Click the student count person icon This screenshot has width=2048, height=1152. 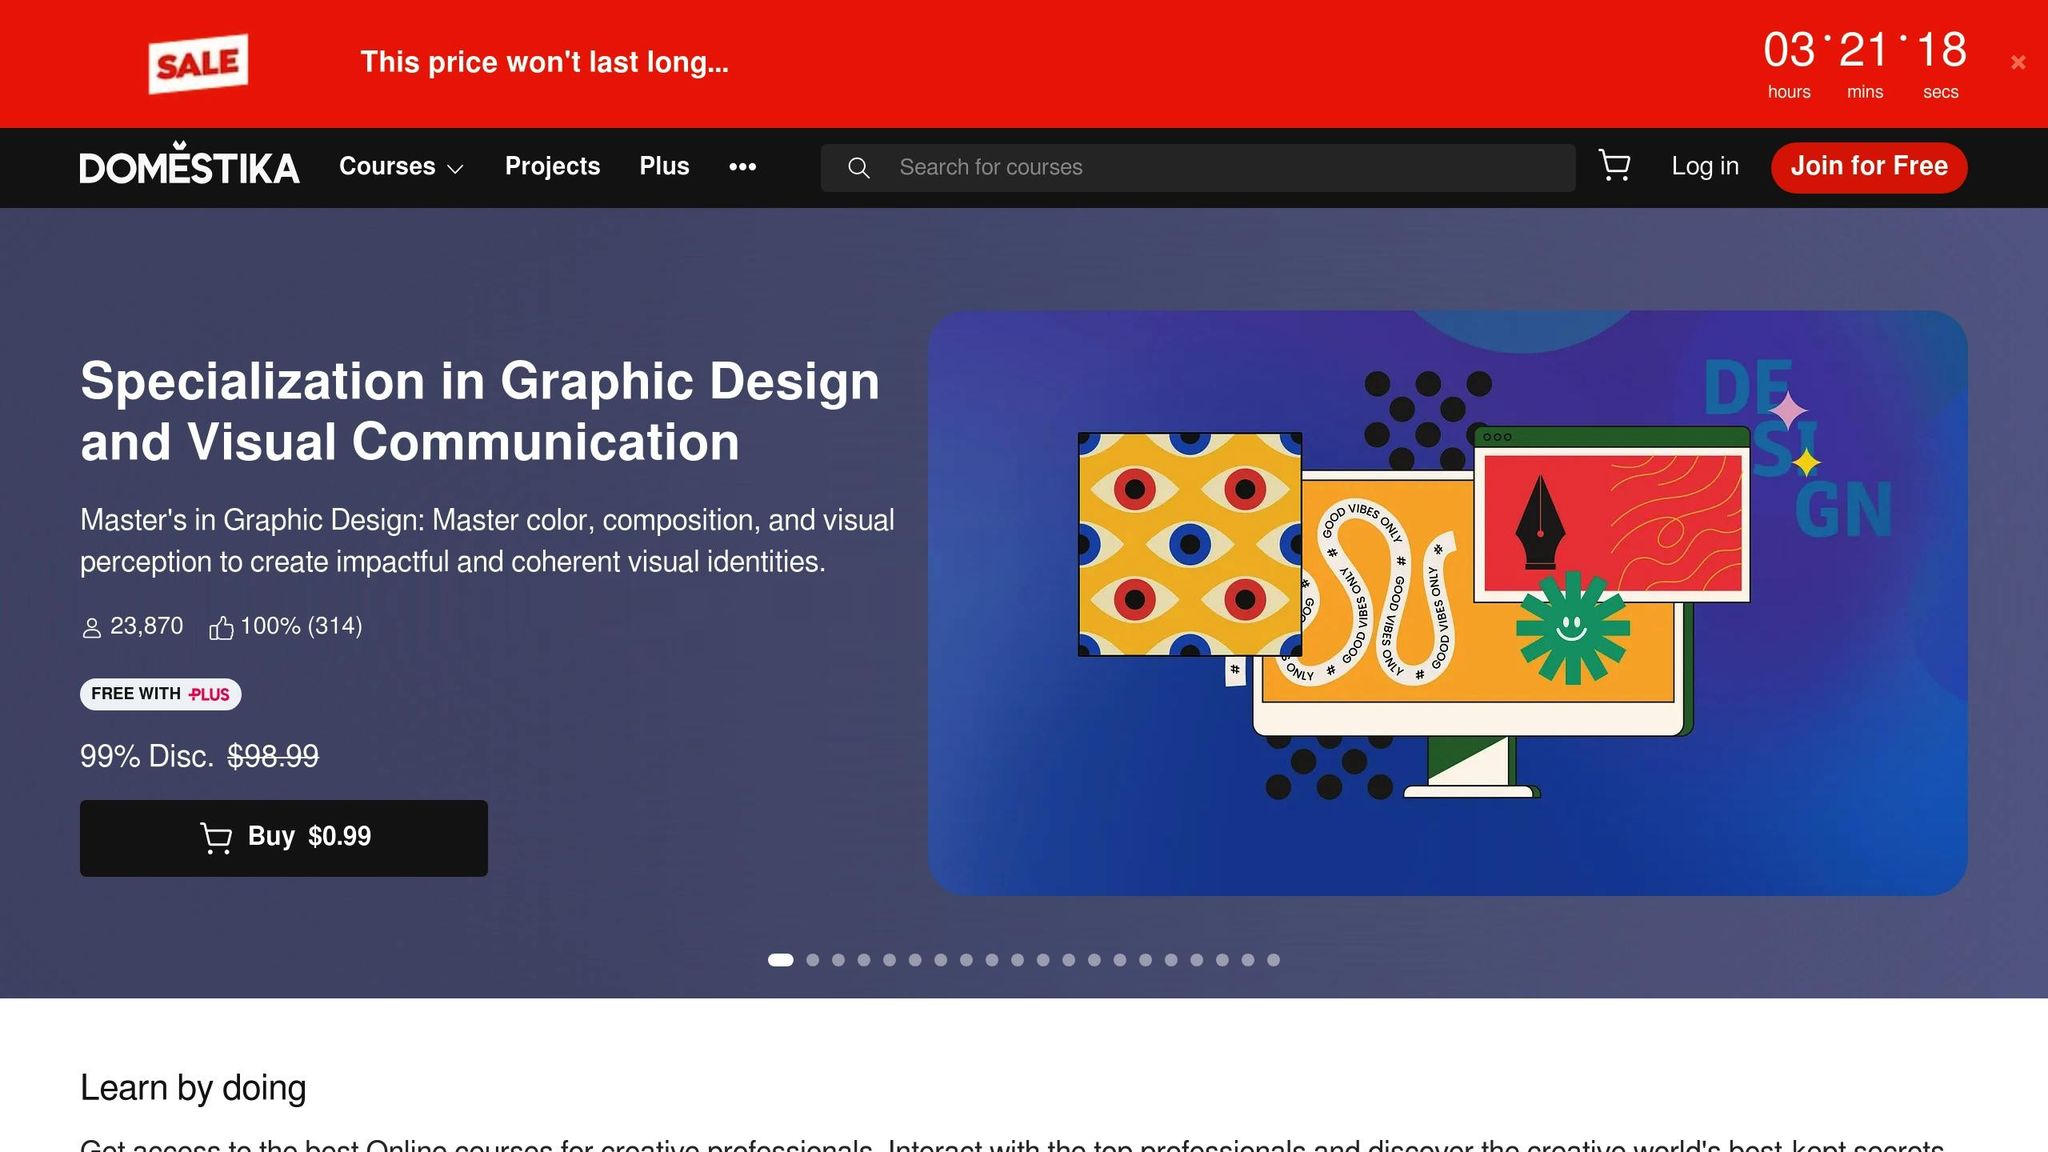91,628
